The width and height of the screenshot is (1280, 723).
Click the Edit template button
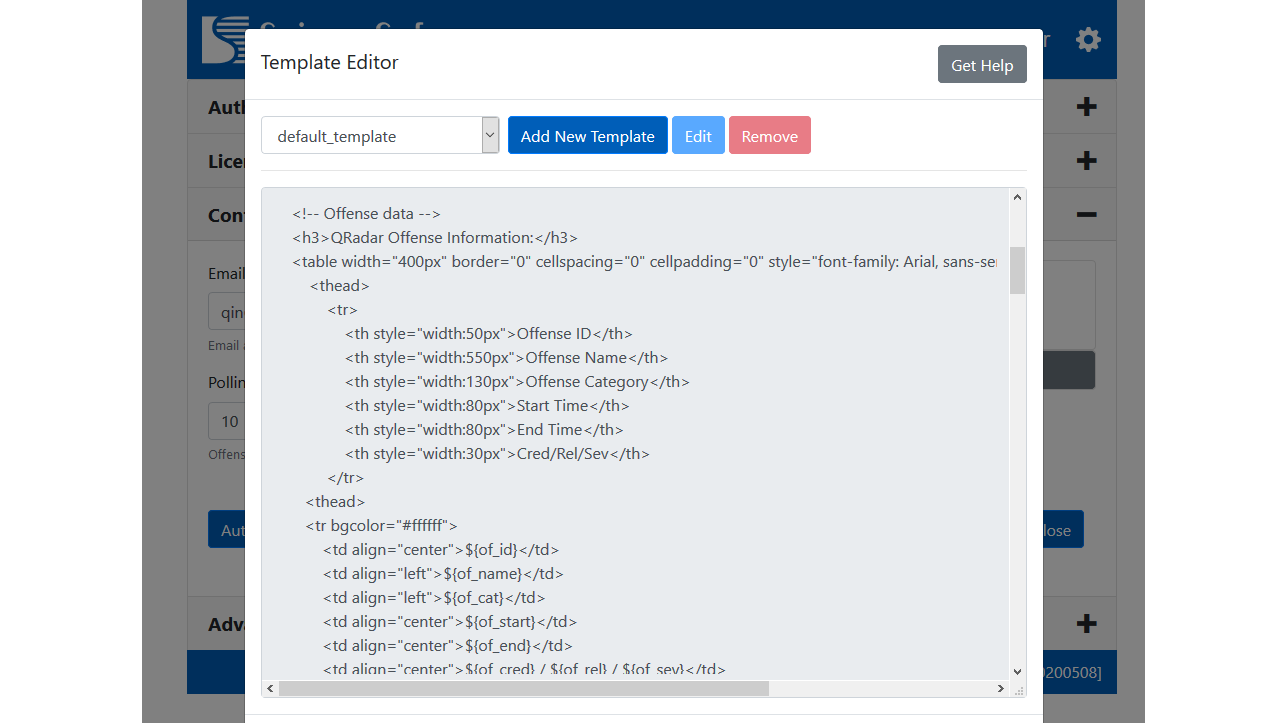click(698, 136)
